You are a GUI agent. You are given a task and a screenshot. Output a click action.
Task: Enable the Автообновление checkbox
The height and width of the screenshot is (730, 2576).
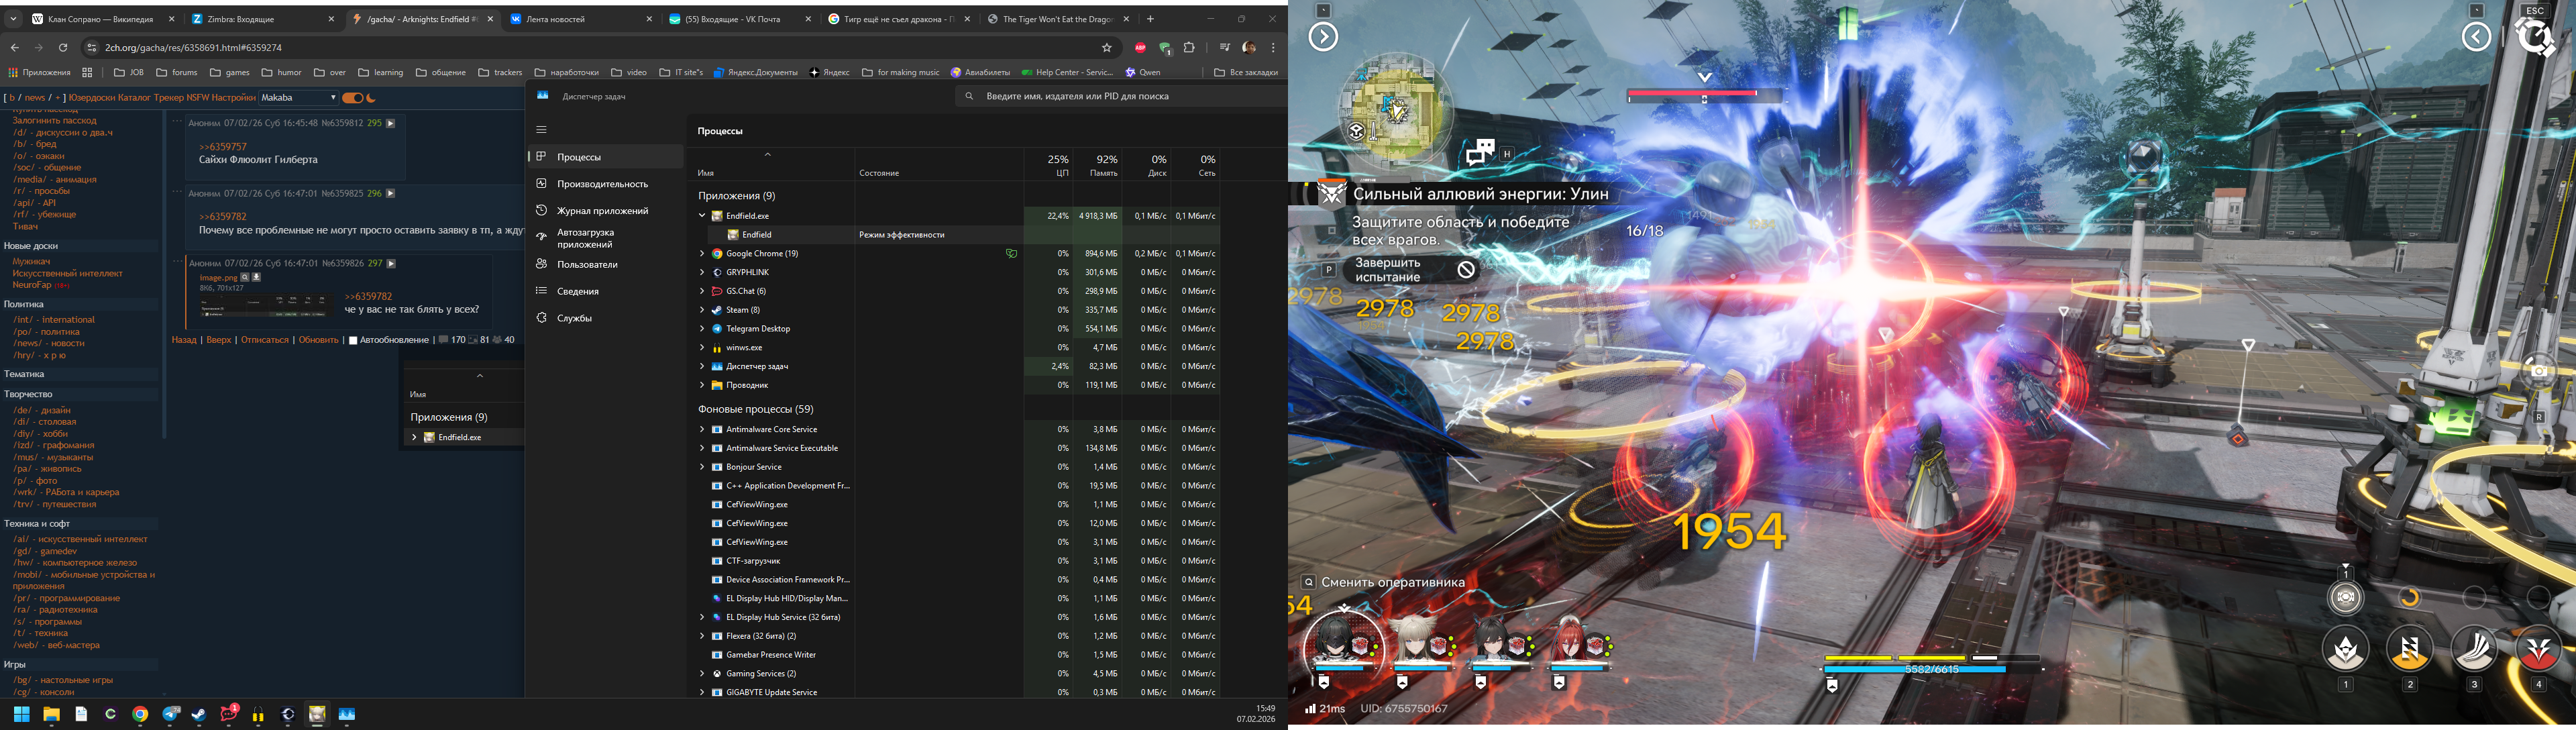[x=353, y=340]
